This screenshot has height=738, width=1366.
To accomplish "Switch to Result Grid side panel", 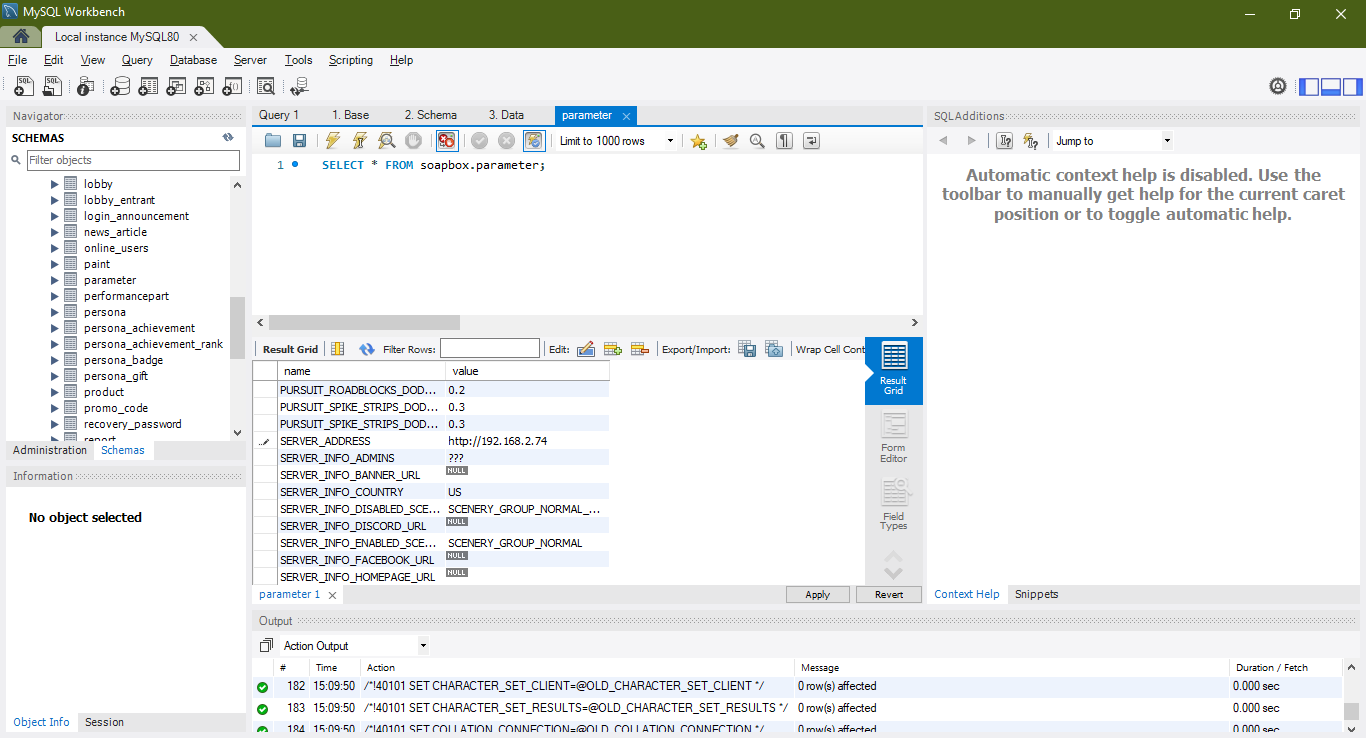I will 894,369.
